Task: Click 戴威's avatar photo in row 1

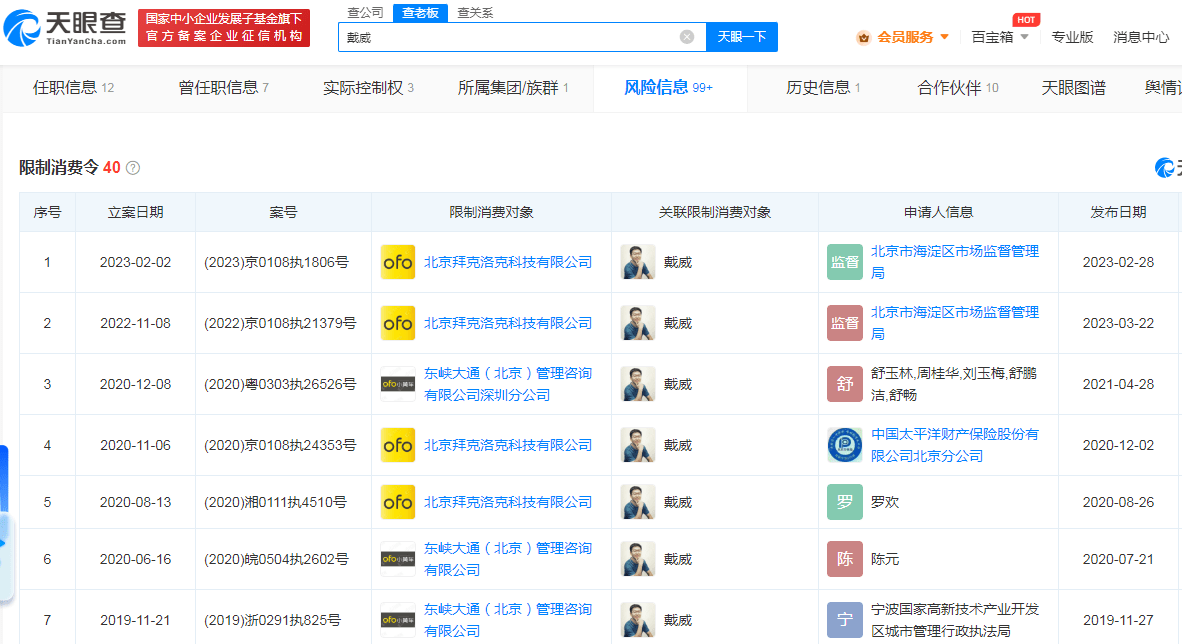Action: 638,262
